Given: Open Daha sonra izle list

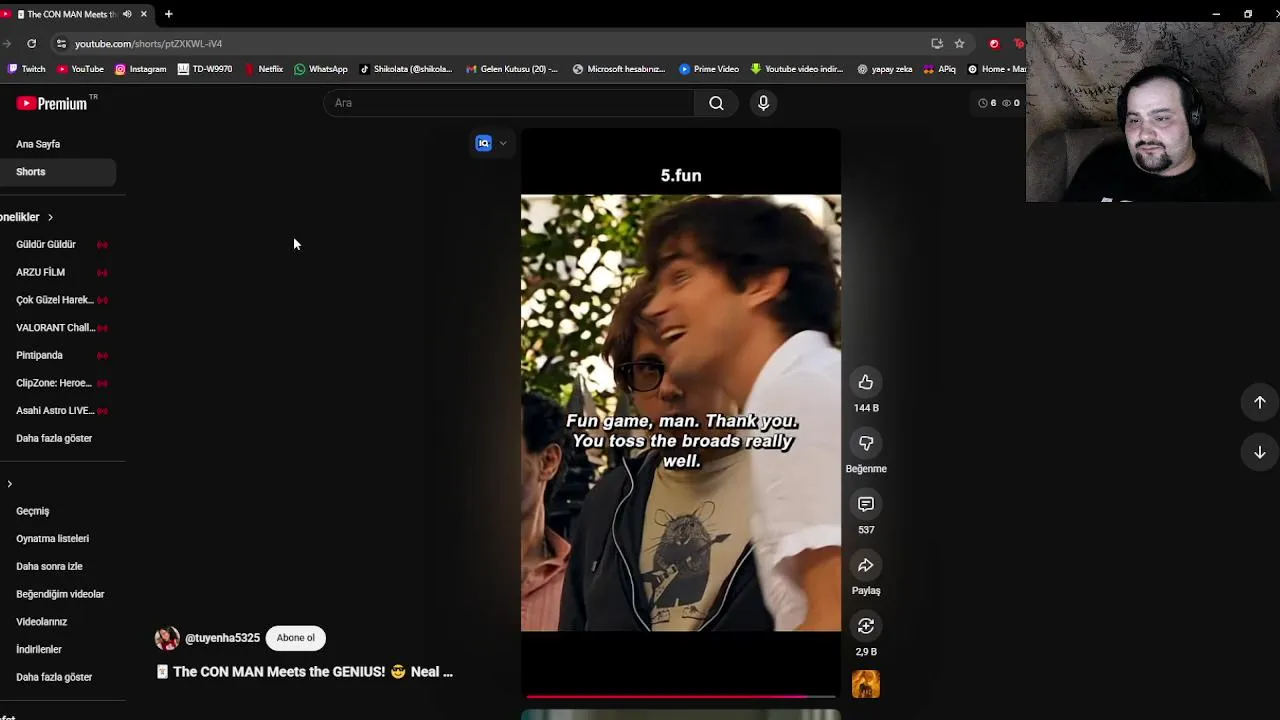Looking at the screenshot, I should coord(49,566).
